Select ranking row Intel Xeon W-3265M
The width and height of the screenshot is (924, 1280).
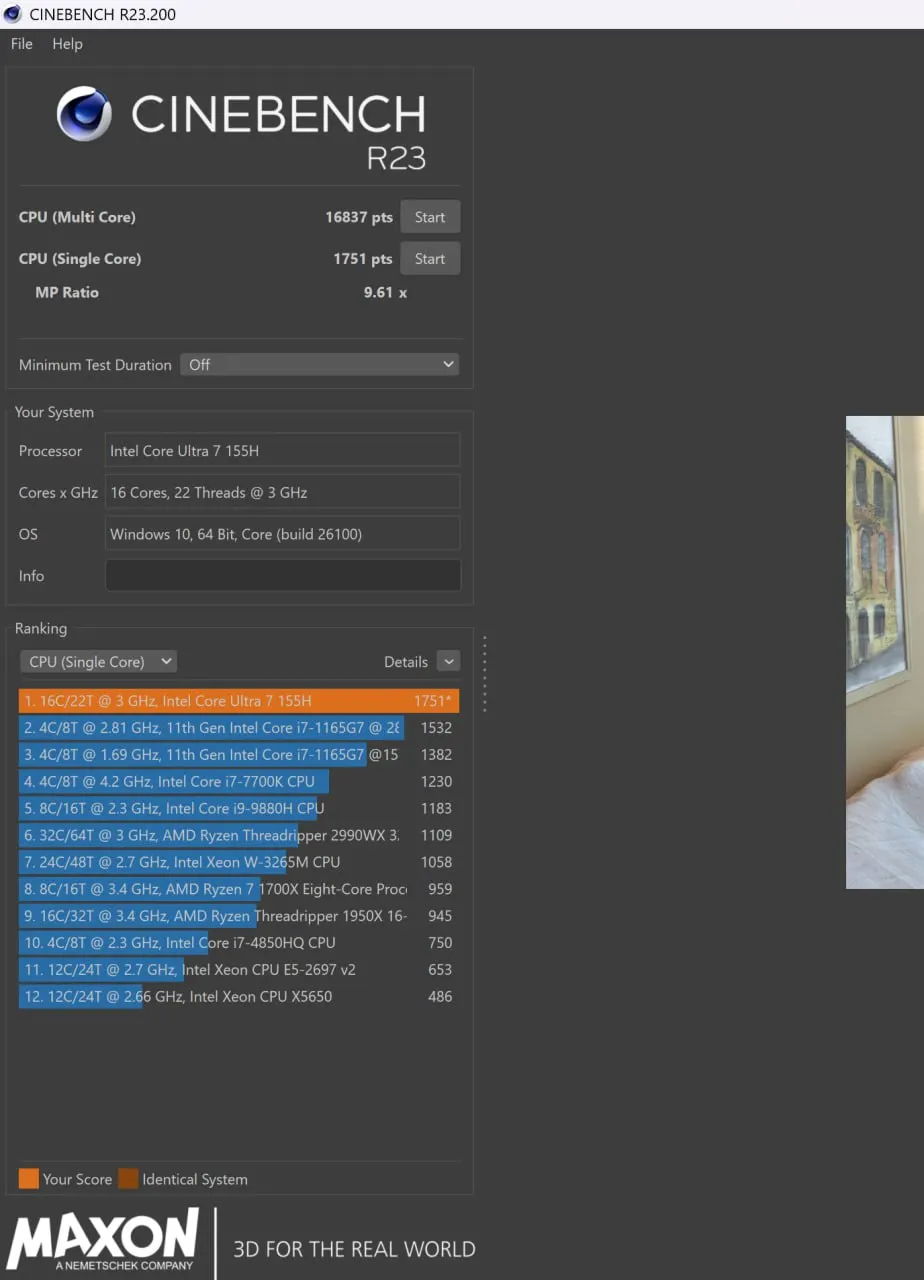[x=239, y=862]
